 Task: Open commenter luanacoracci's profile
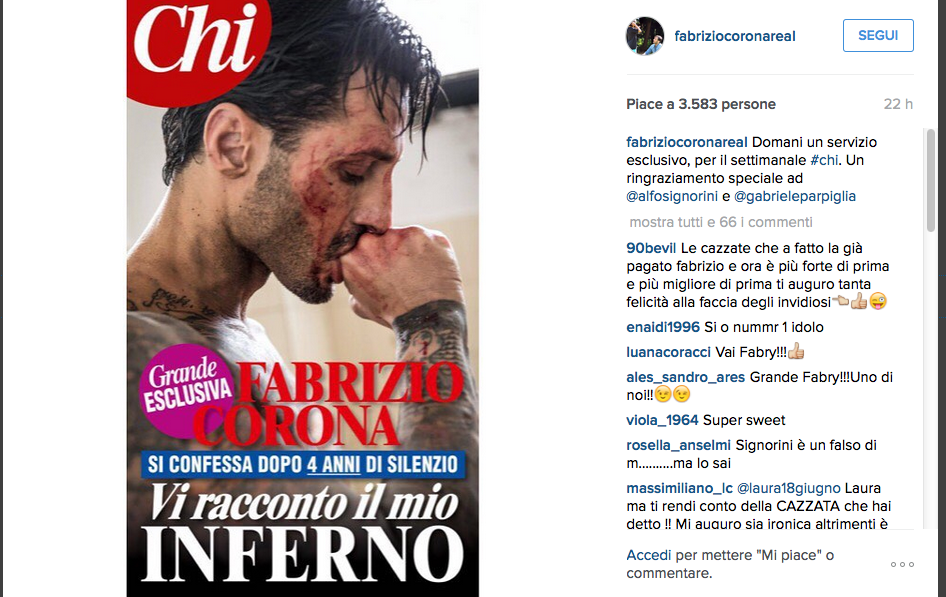668,352
